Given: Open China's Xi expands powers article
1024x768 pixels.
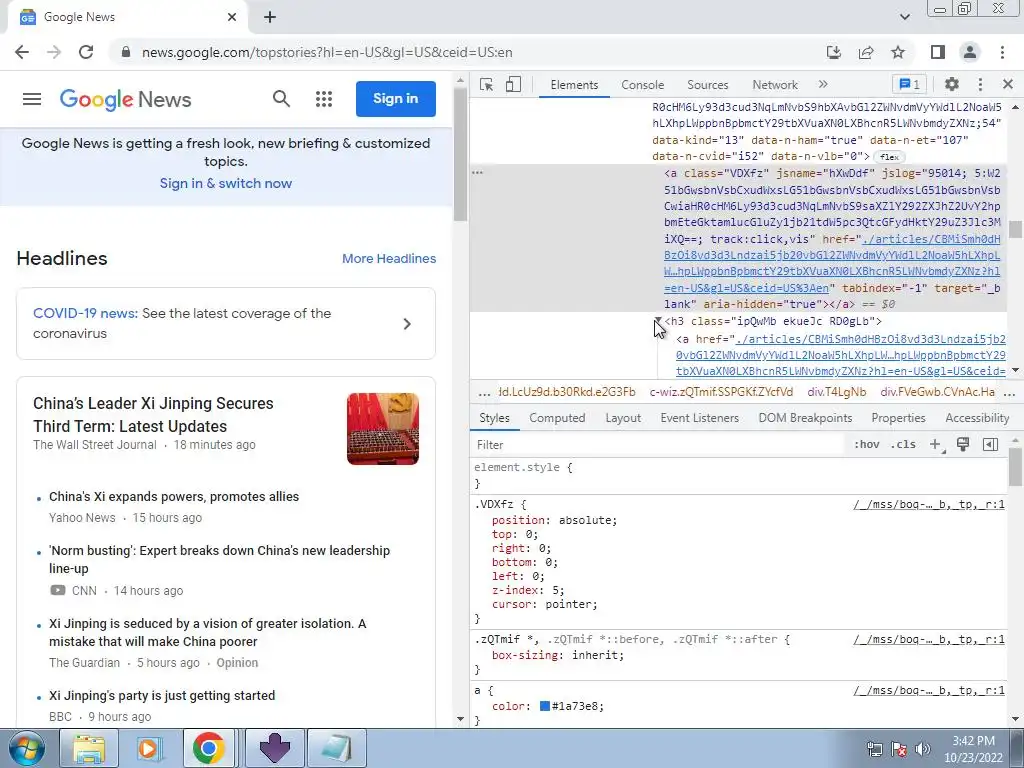Looking at the screenshot, I should [x=174, y=497].
